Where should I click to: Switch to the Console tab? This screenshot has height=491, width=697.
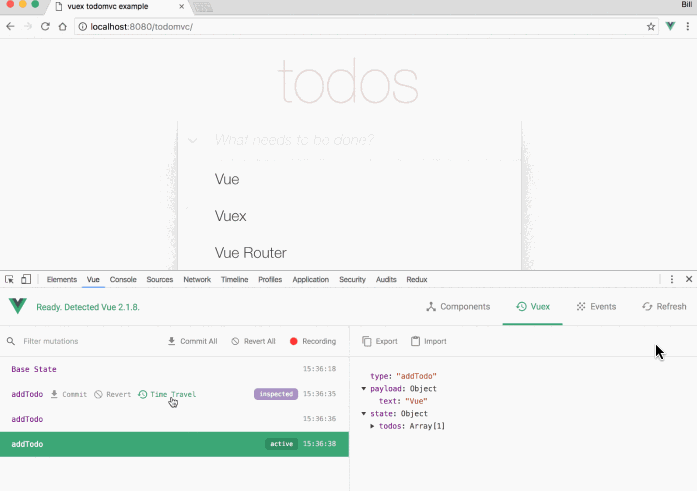pyautogui.click(x=123, y=279)
